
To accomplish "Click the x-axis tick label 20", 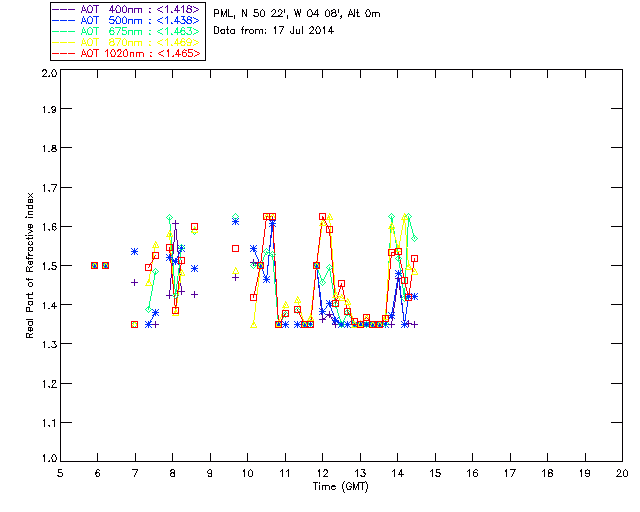I will 622,473.
